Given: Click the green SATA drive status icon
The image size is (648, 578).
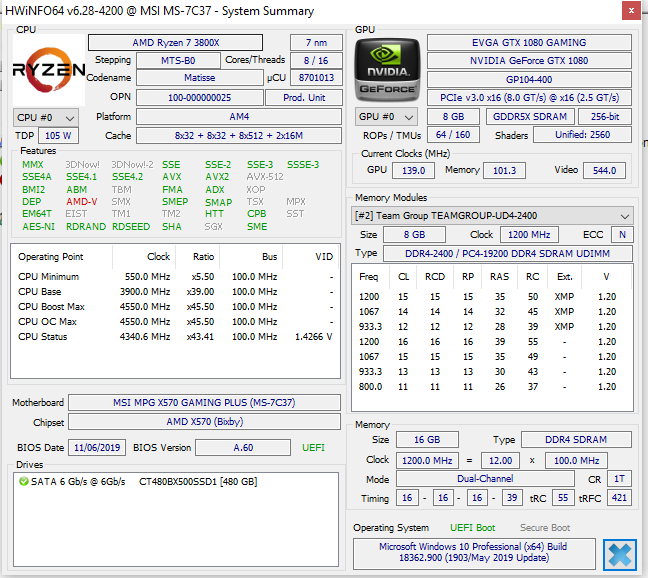Looking at the screenshot, I should pos(24,481).
